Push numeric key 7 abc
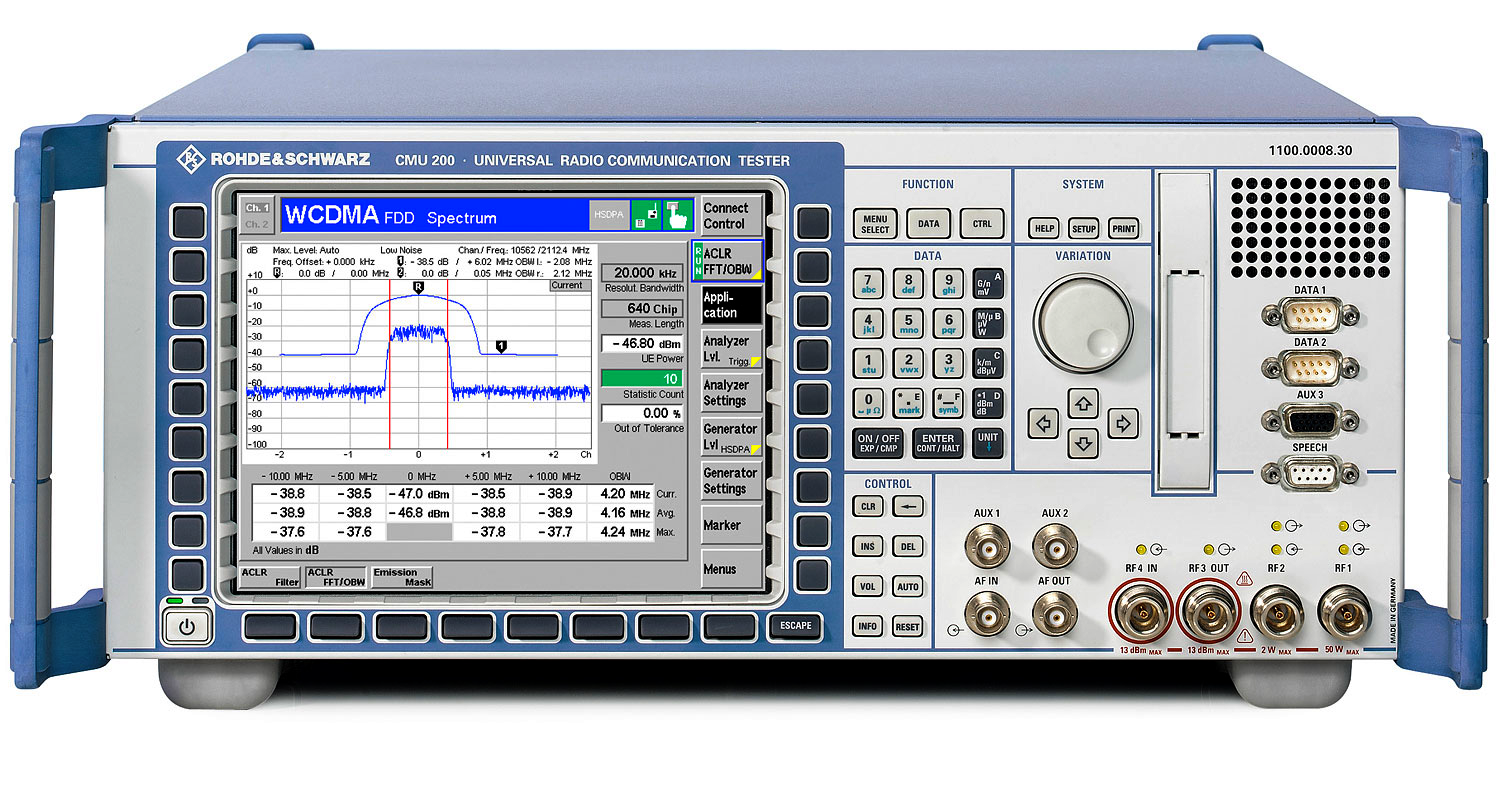This screenshot has width=1500, height=800. tap(868, 284)
